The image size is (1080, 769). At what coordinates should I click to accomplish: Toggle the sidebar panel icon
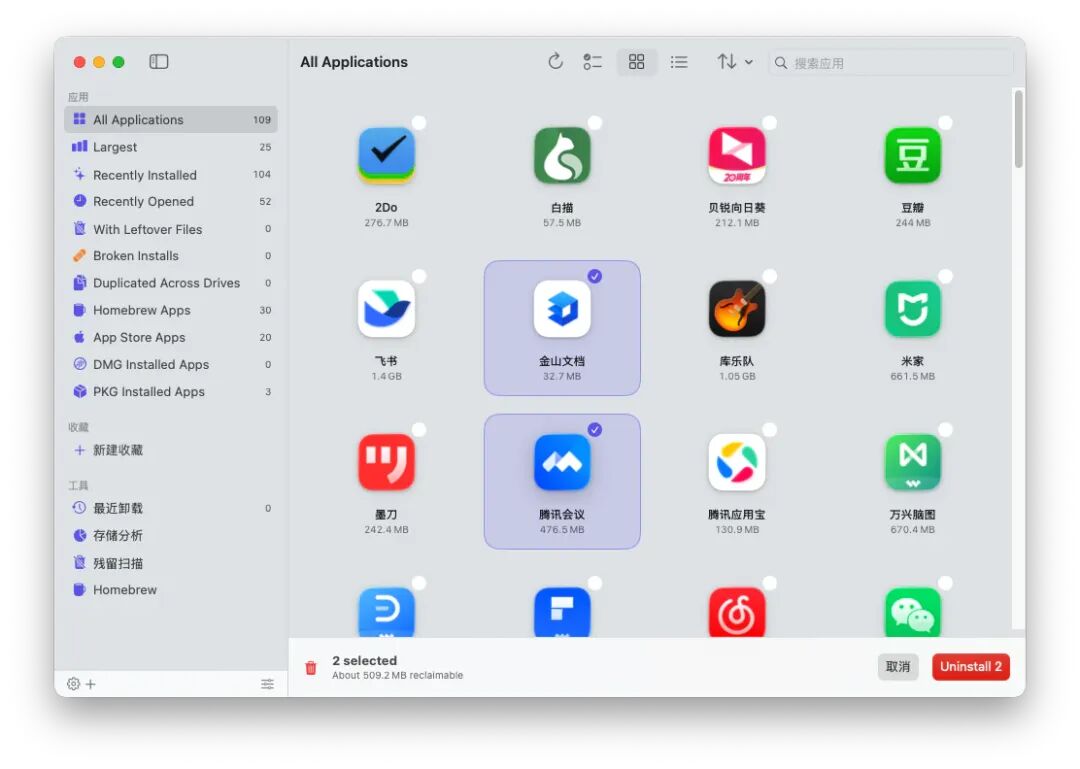pos(158,62)
